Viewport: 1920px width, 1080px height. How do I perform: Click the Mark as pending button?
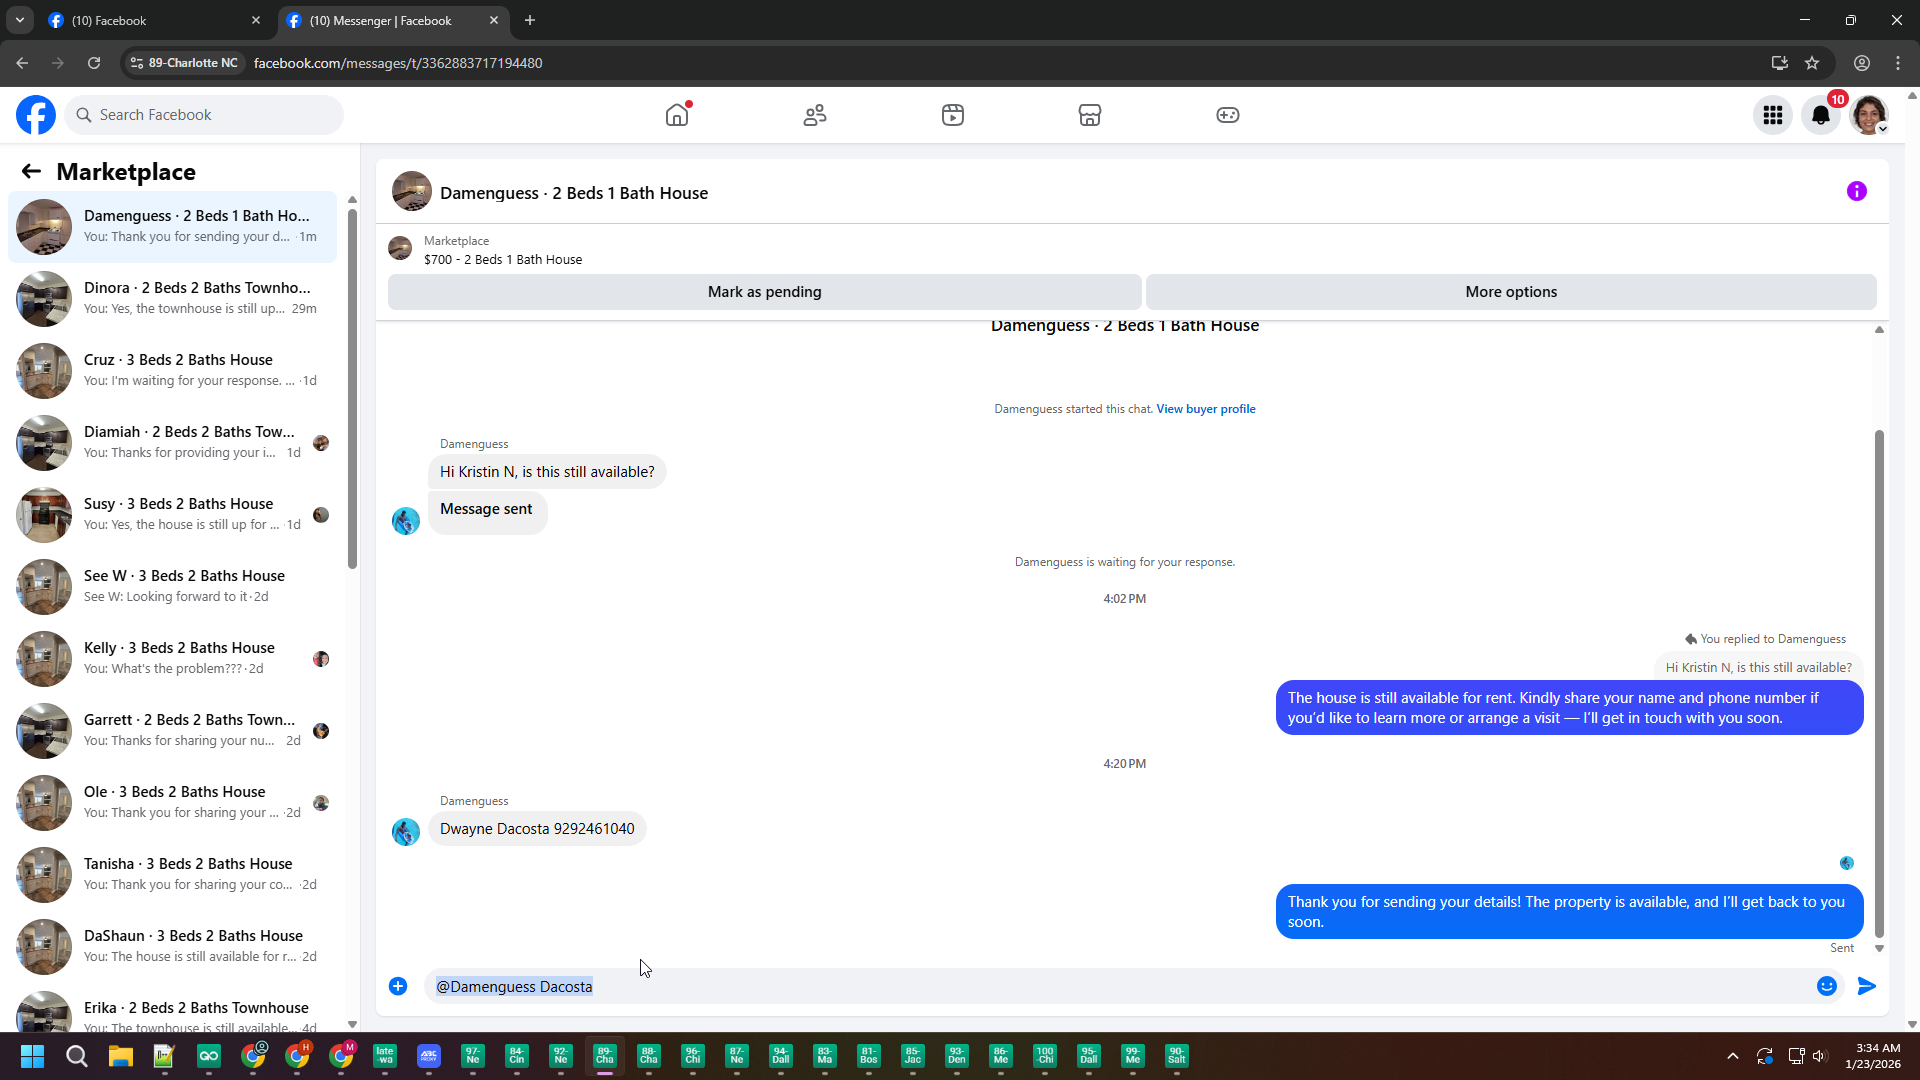coord(765,292)
